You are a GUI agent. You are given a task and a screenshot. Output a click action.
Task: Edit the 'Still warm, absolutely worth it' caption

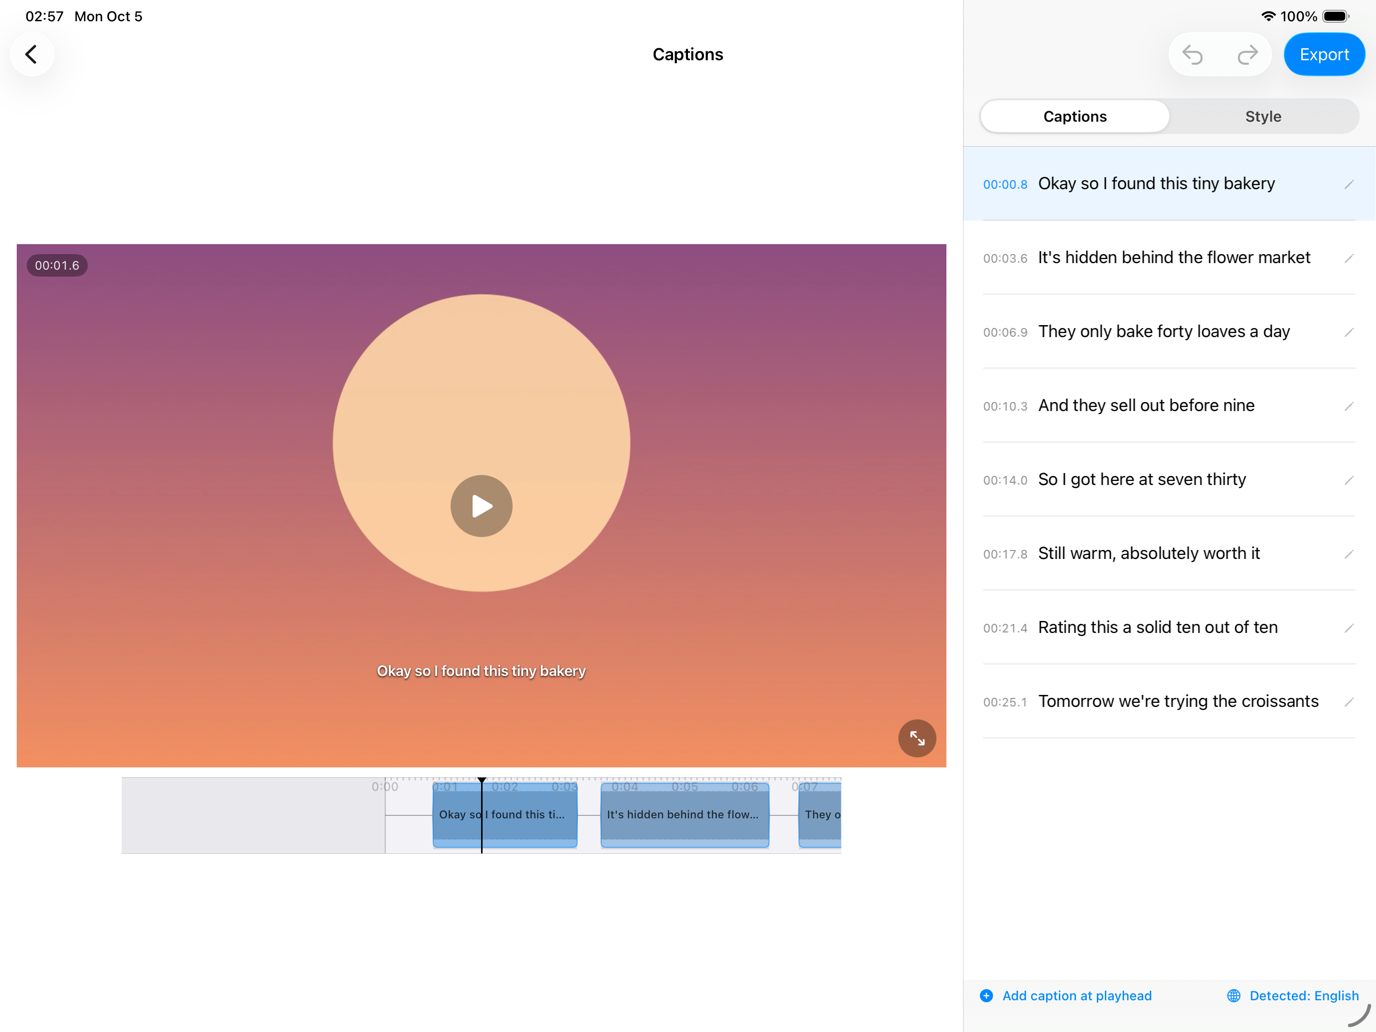1348,554
